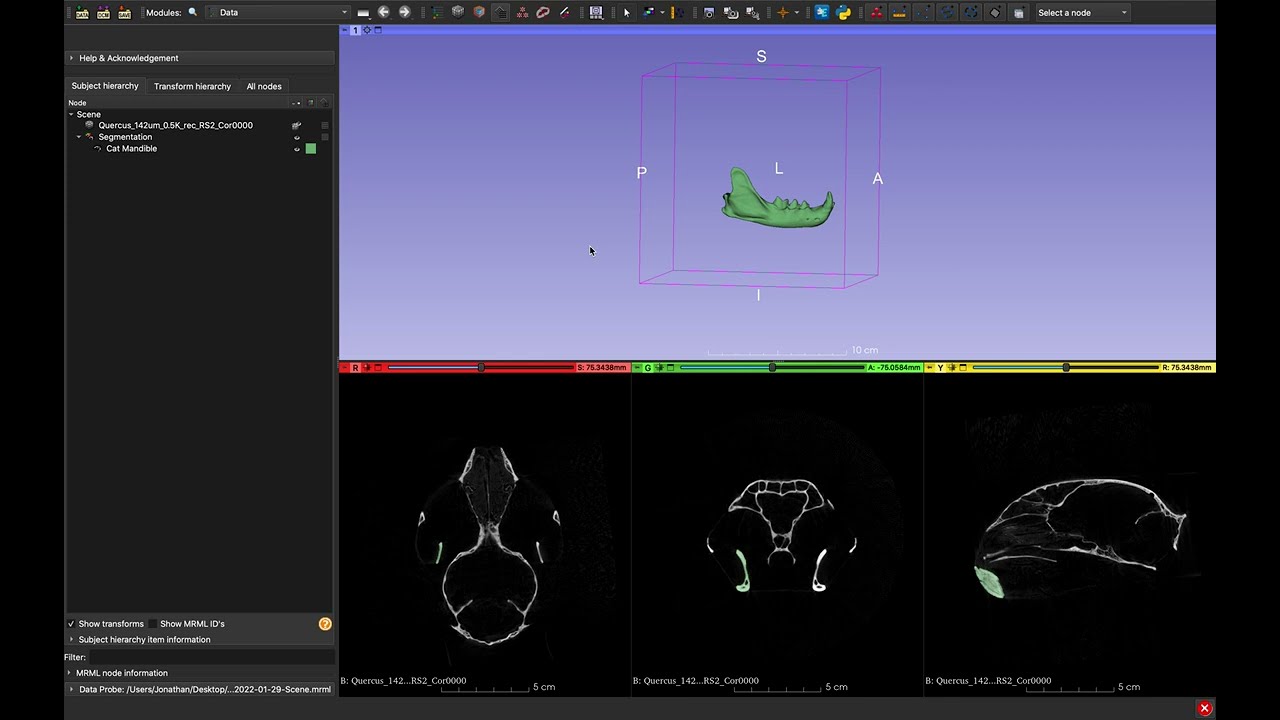This screenshot has width=1280, height=720.
Task: Click the green Cat Mandible color swatch
Action: (311, 149)
